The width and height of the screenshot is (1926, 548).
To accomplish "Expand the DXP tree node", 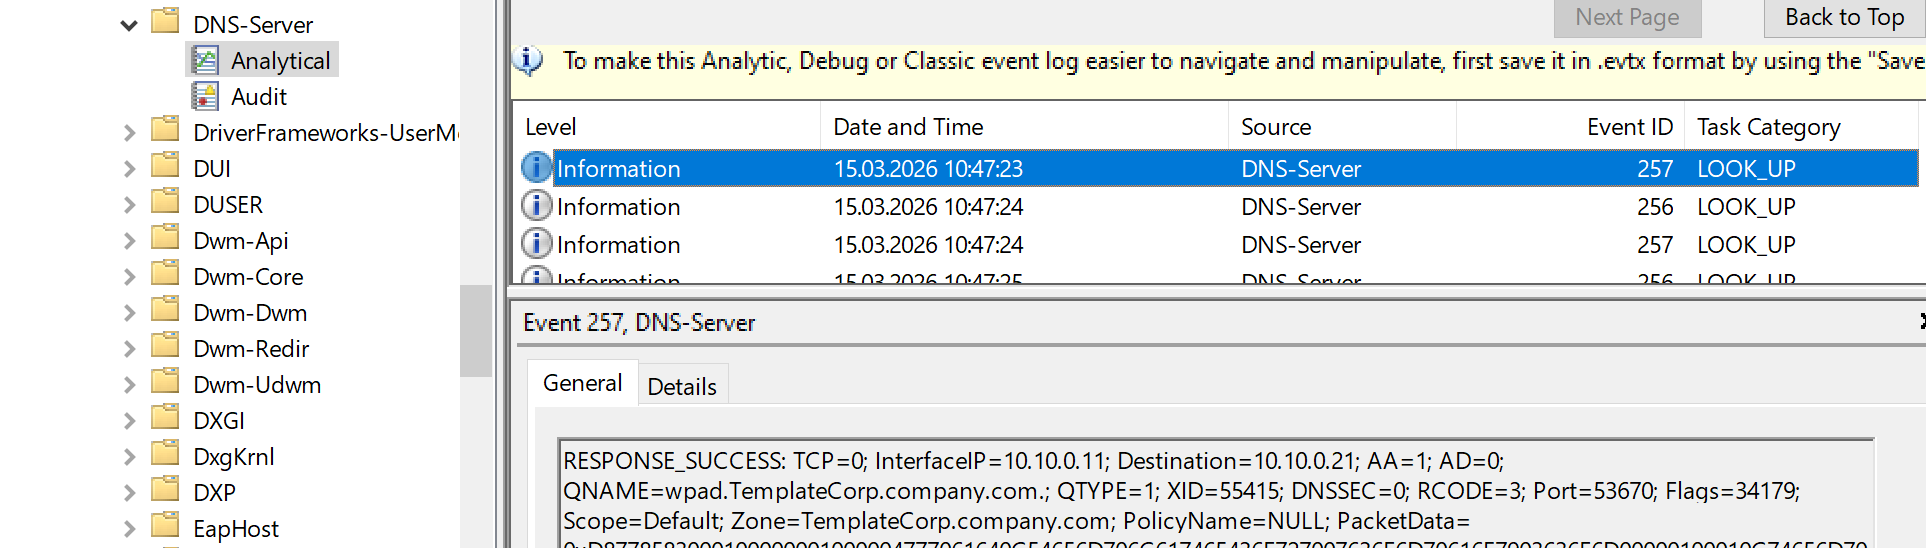I will click(x=129, y=493).
